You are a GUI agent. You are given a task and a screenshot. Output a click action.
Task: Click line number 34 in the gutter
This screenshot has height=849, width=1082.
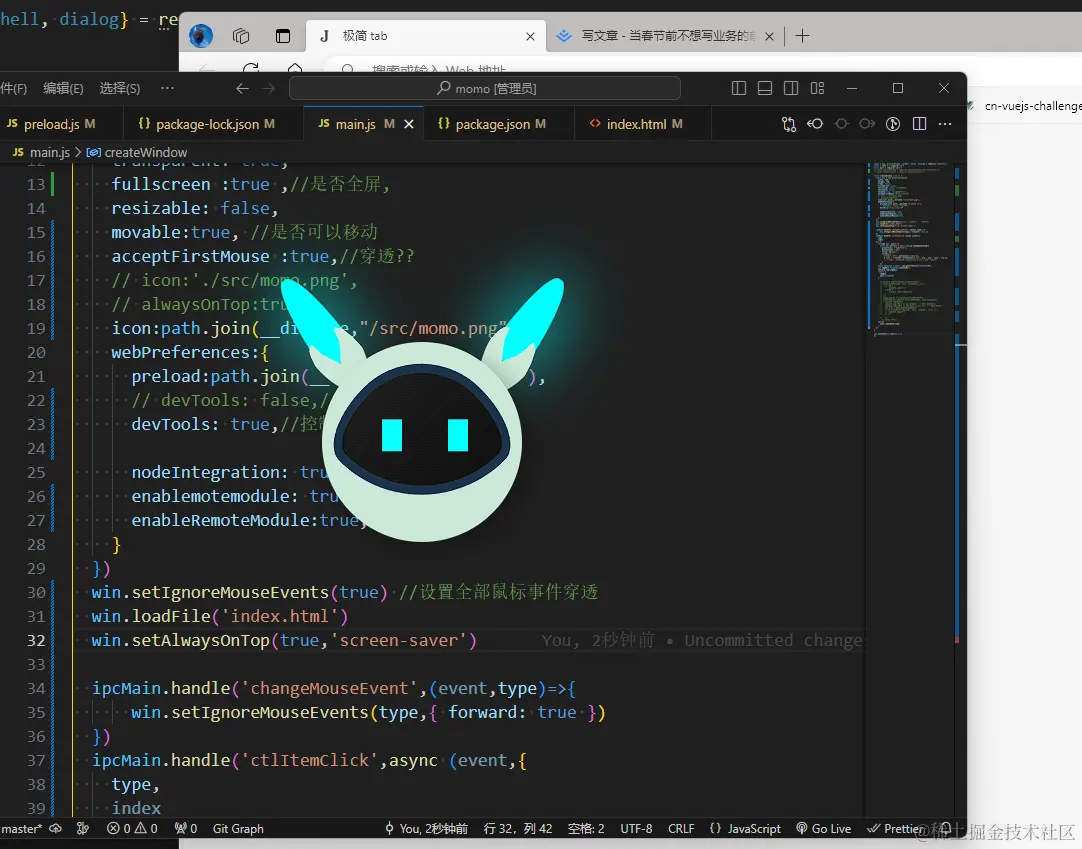36,688
